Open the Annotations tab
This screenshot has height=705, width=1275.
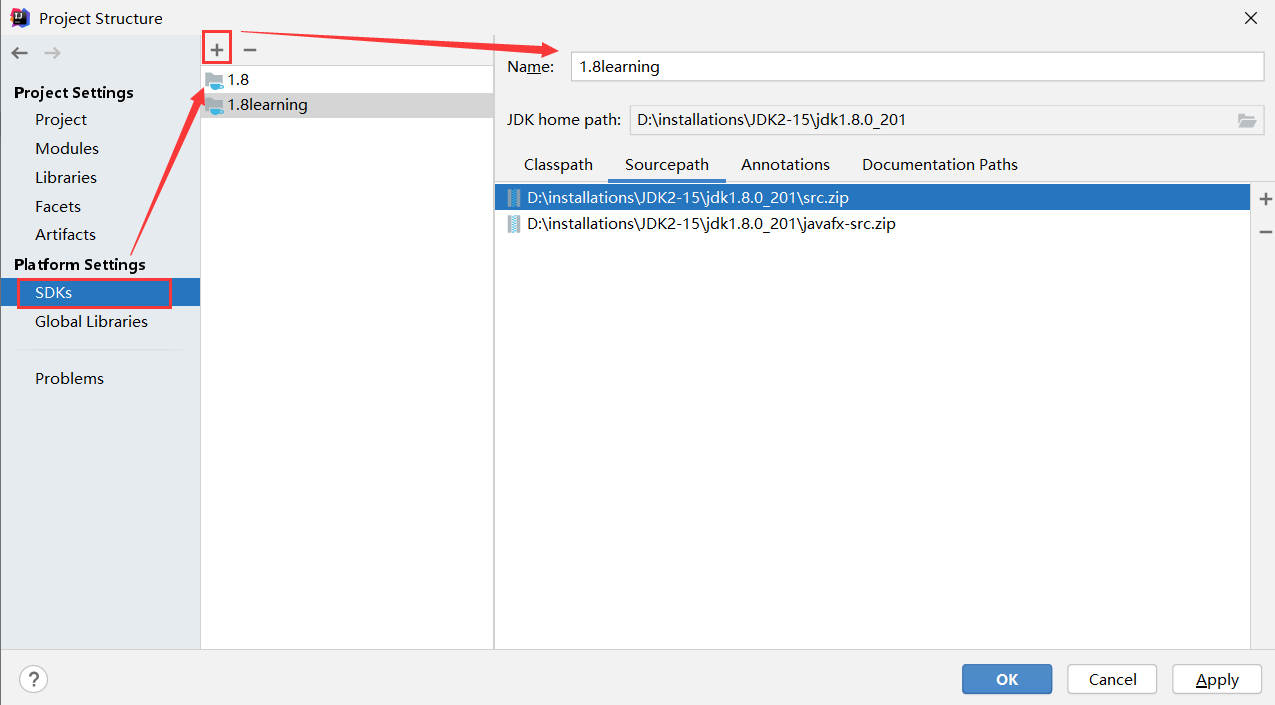[x=785, y=164]
